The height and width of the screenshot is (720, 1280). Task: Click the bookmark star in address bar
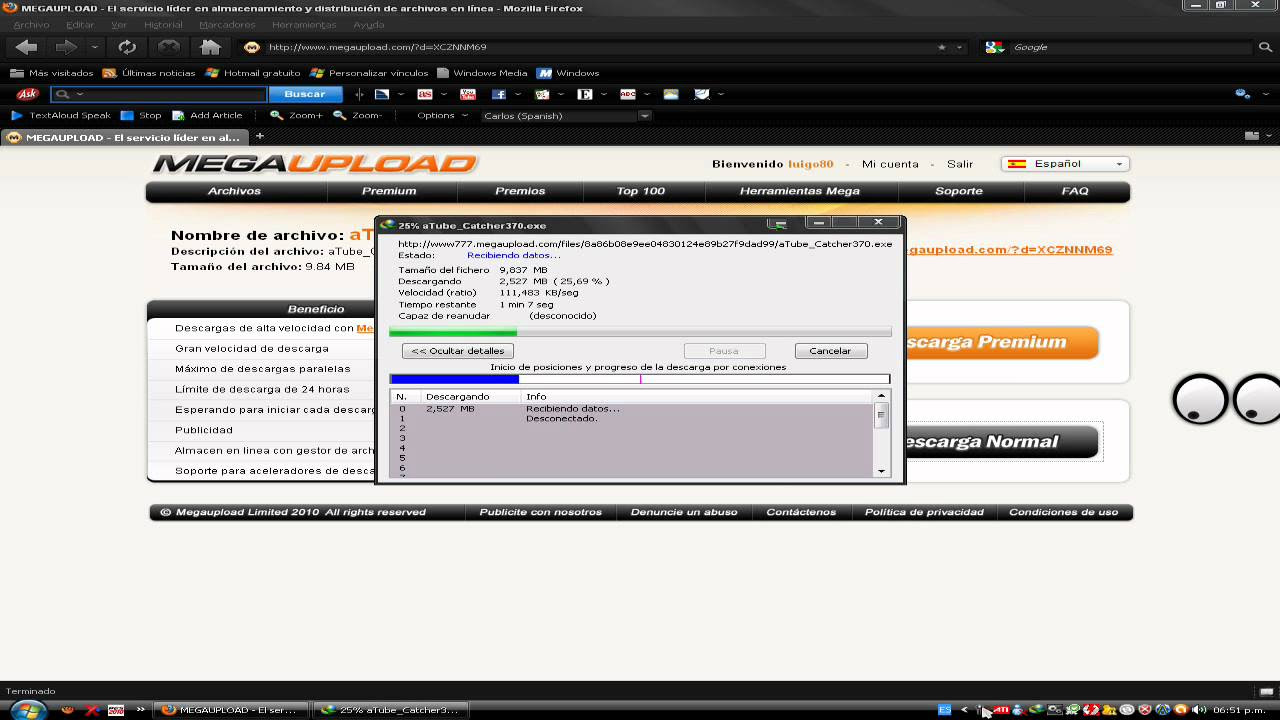click(942, 47)
